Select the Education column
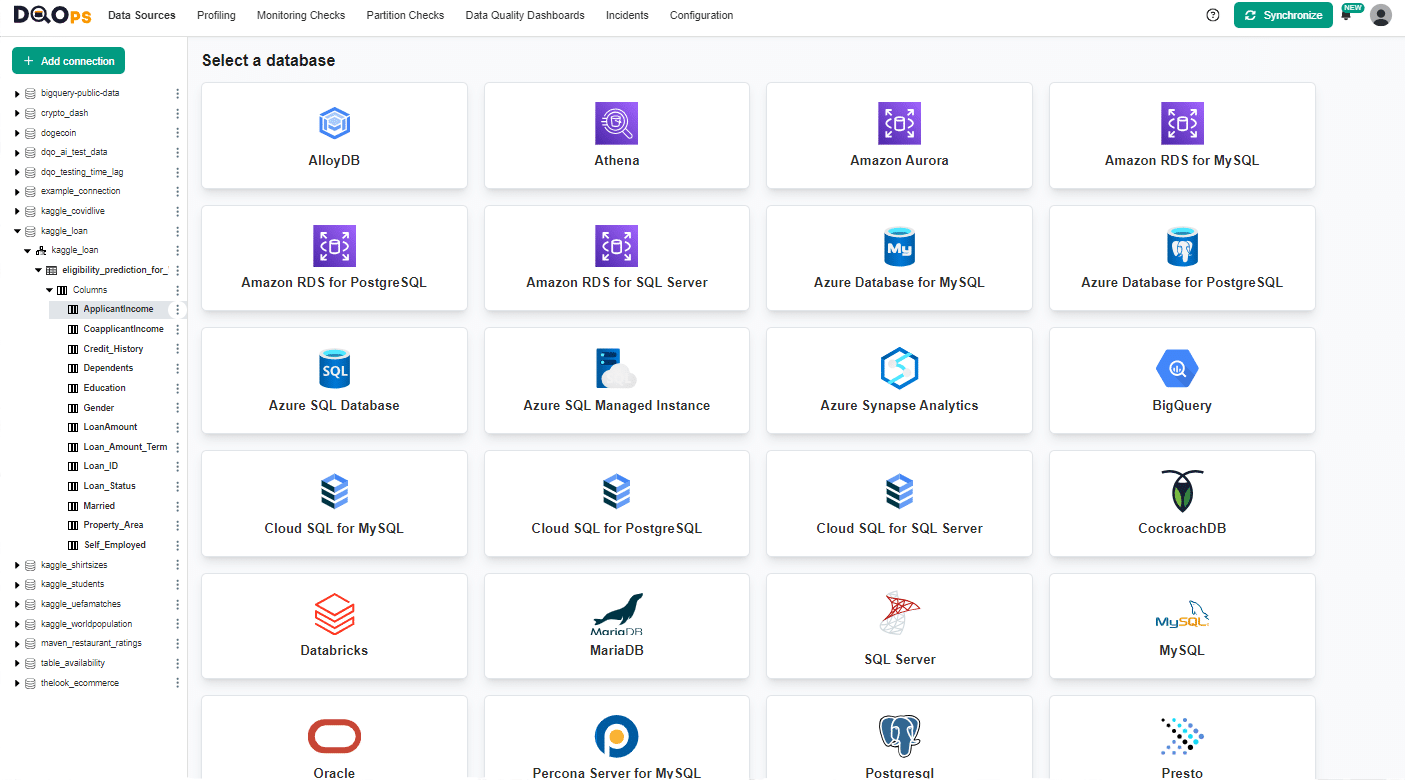Image resolution: width=1405 pixels, height=780 pixels. tap(105, 388)
